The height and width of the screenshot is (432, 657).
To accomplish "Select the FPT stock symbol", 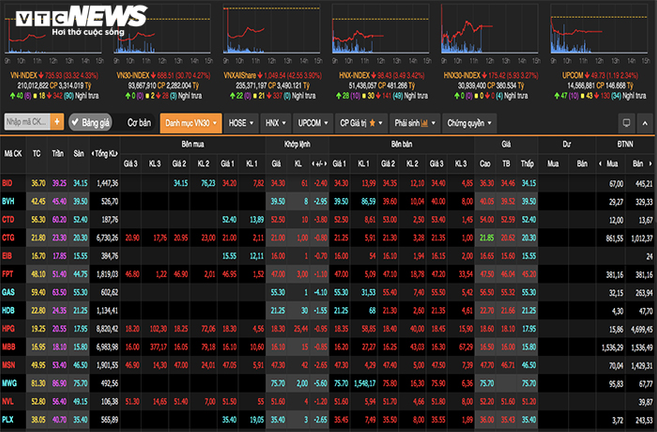I will point(9,273).
